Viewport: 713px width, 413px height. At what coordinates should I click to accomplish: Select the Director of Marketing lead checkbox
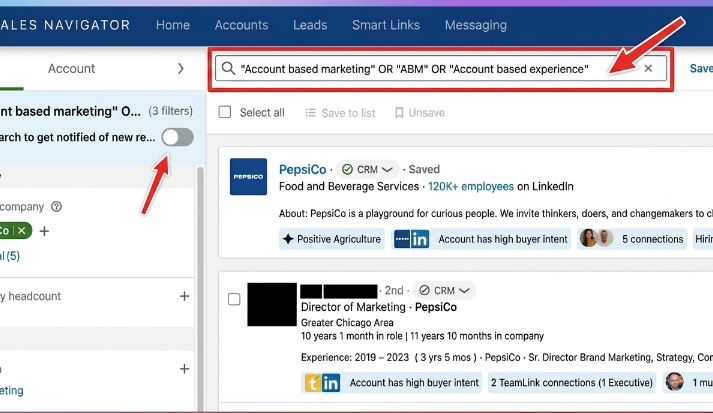[x=234, y=299]
